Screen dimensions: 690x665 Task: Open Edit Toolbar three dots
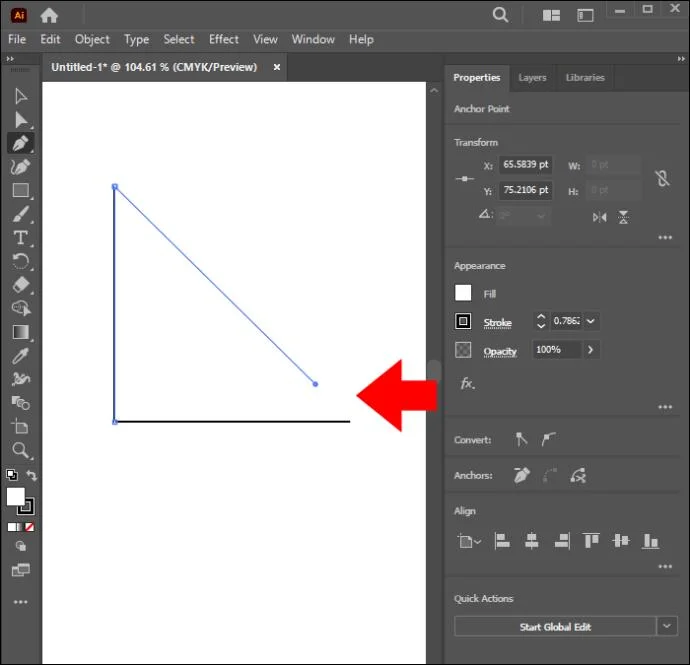[21, 602]
